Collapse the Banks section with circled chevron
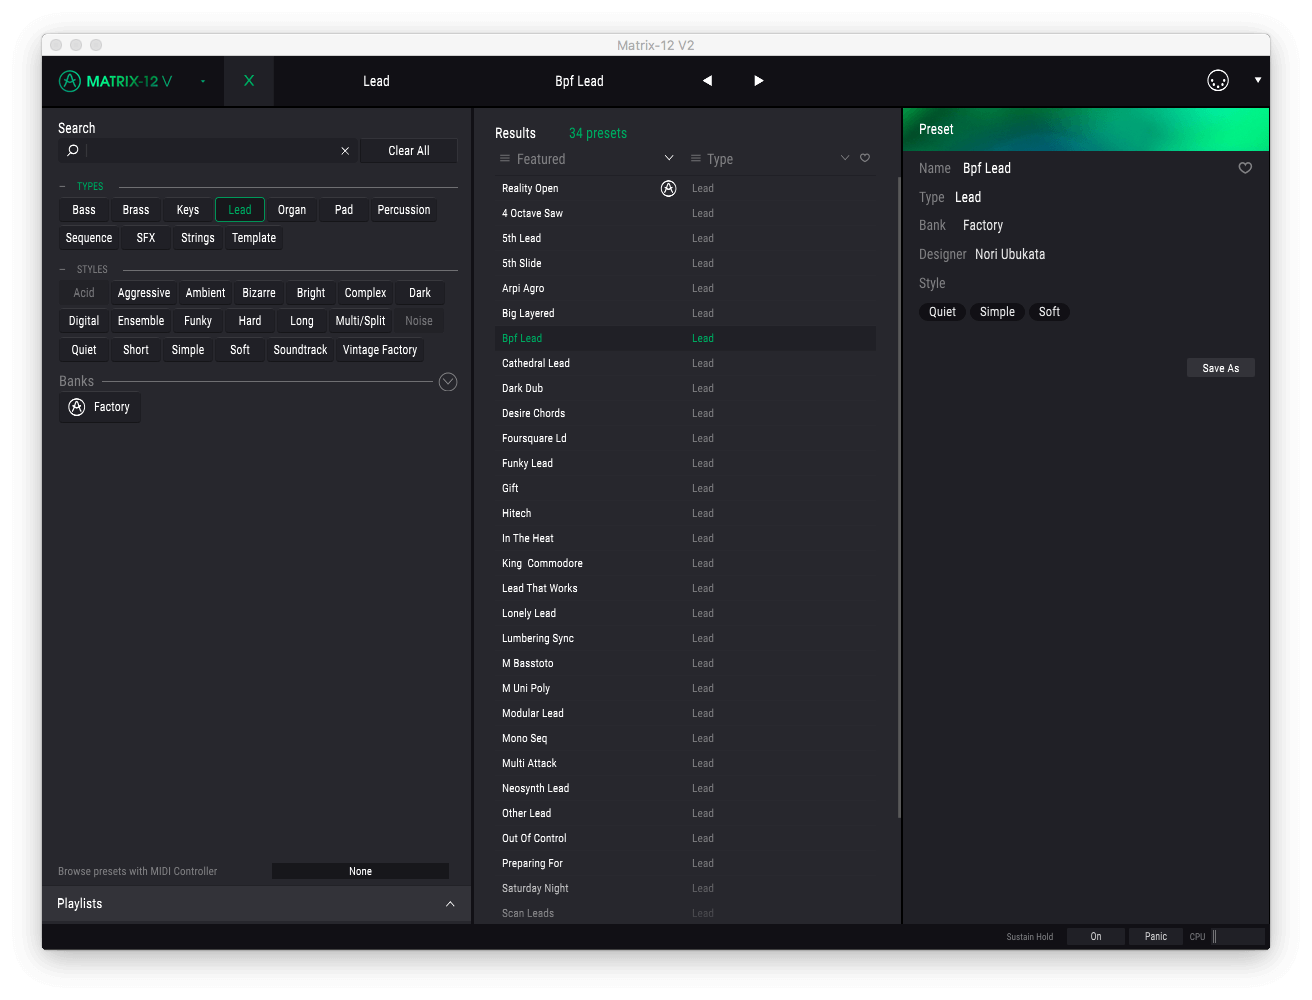Image resolution: width=1312 pixels, height=1000 pixels. point(448,382)
